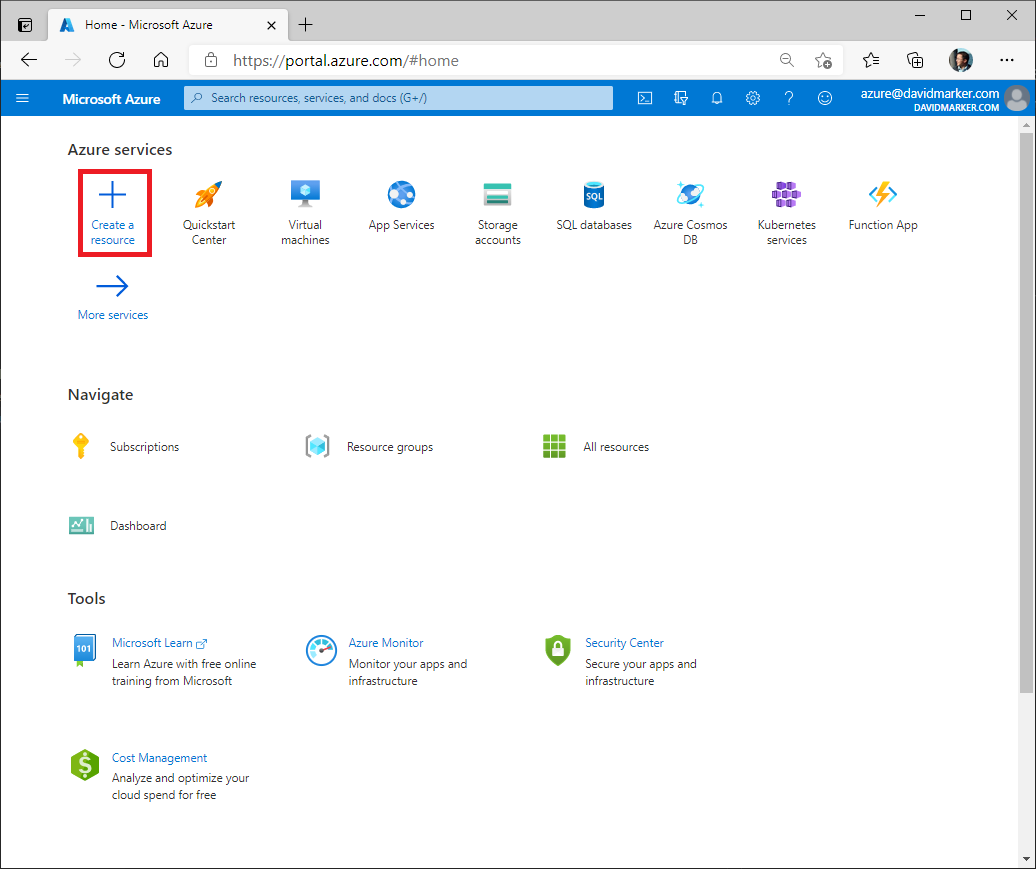Click the Microsoft Learn link
The height and width of the screenshot is (869, 1036).
click(x=152, y=642)
